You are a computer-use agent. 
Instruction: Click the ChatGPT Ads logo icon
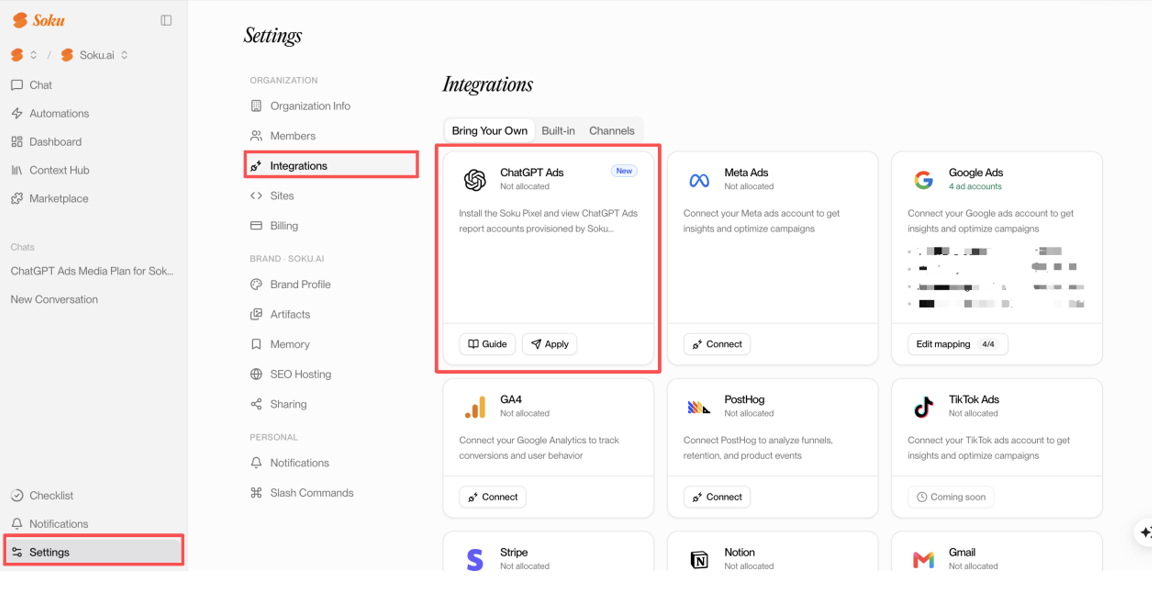tap(475, 179)
